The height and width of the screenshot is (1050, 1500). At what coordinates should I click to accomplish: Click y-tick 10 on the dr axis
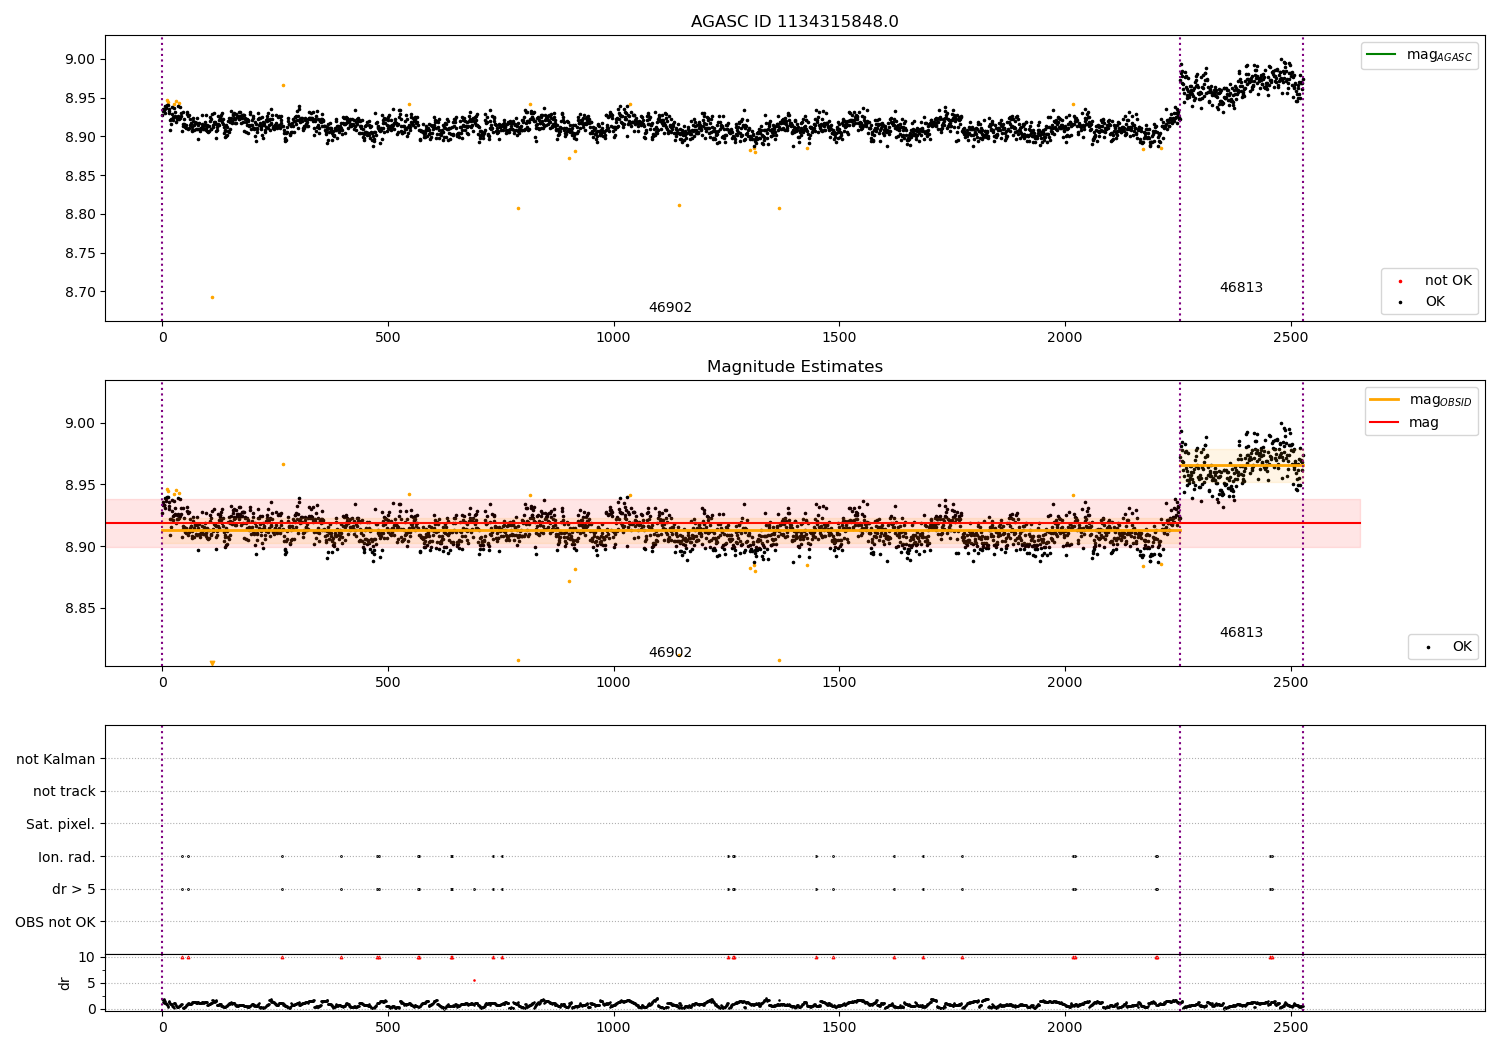(87, 957)
